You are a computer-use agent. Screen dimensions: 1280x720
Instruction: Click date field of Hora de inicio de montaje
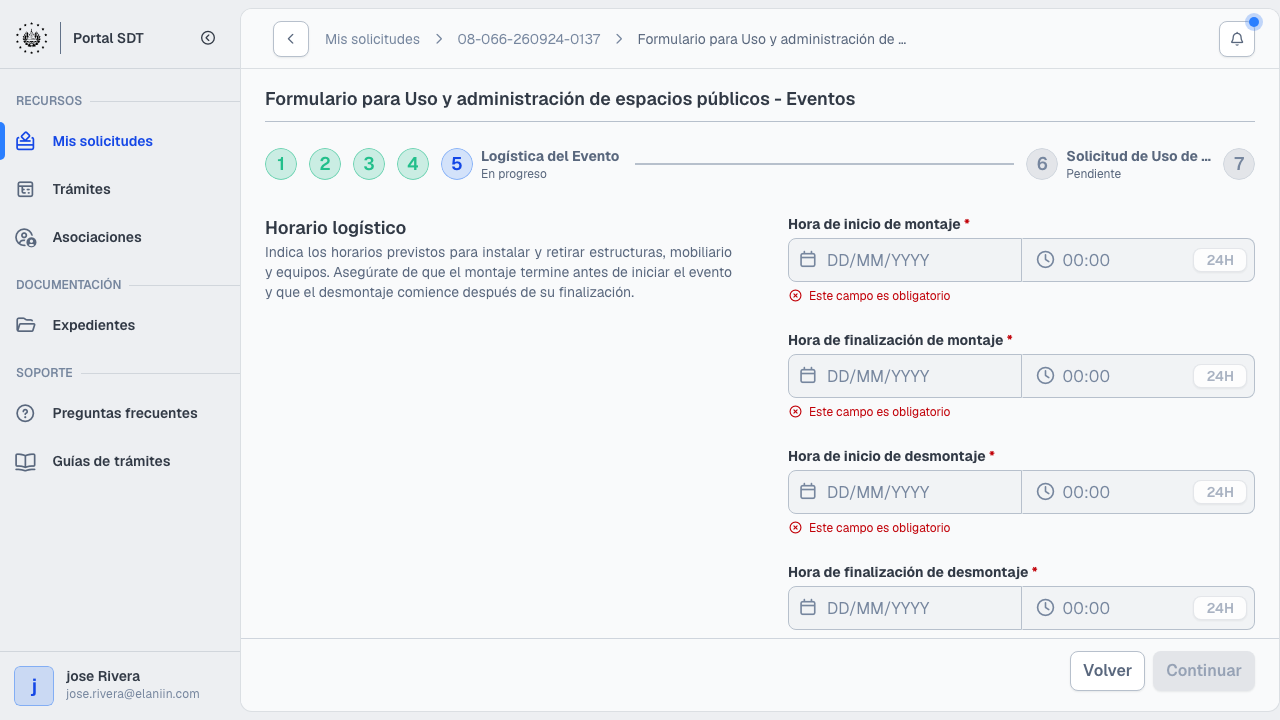(905, 260)
